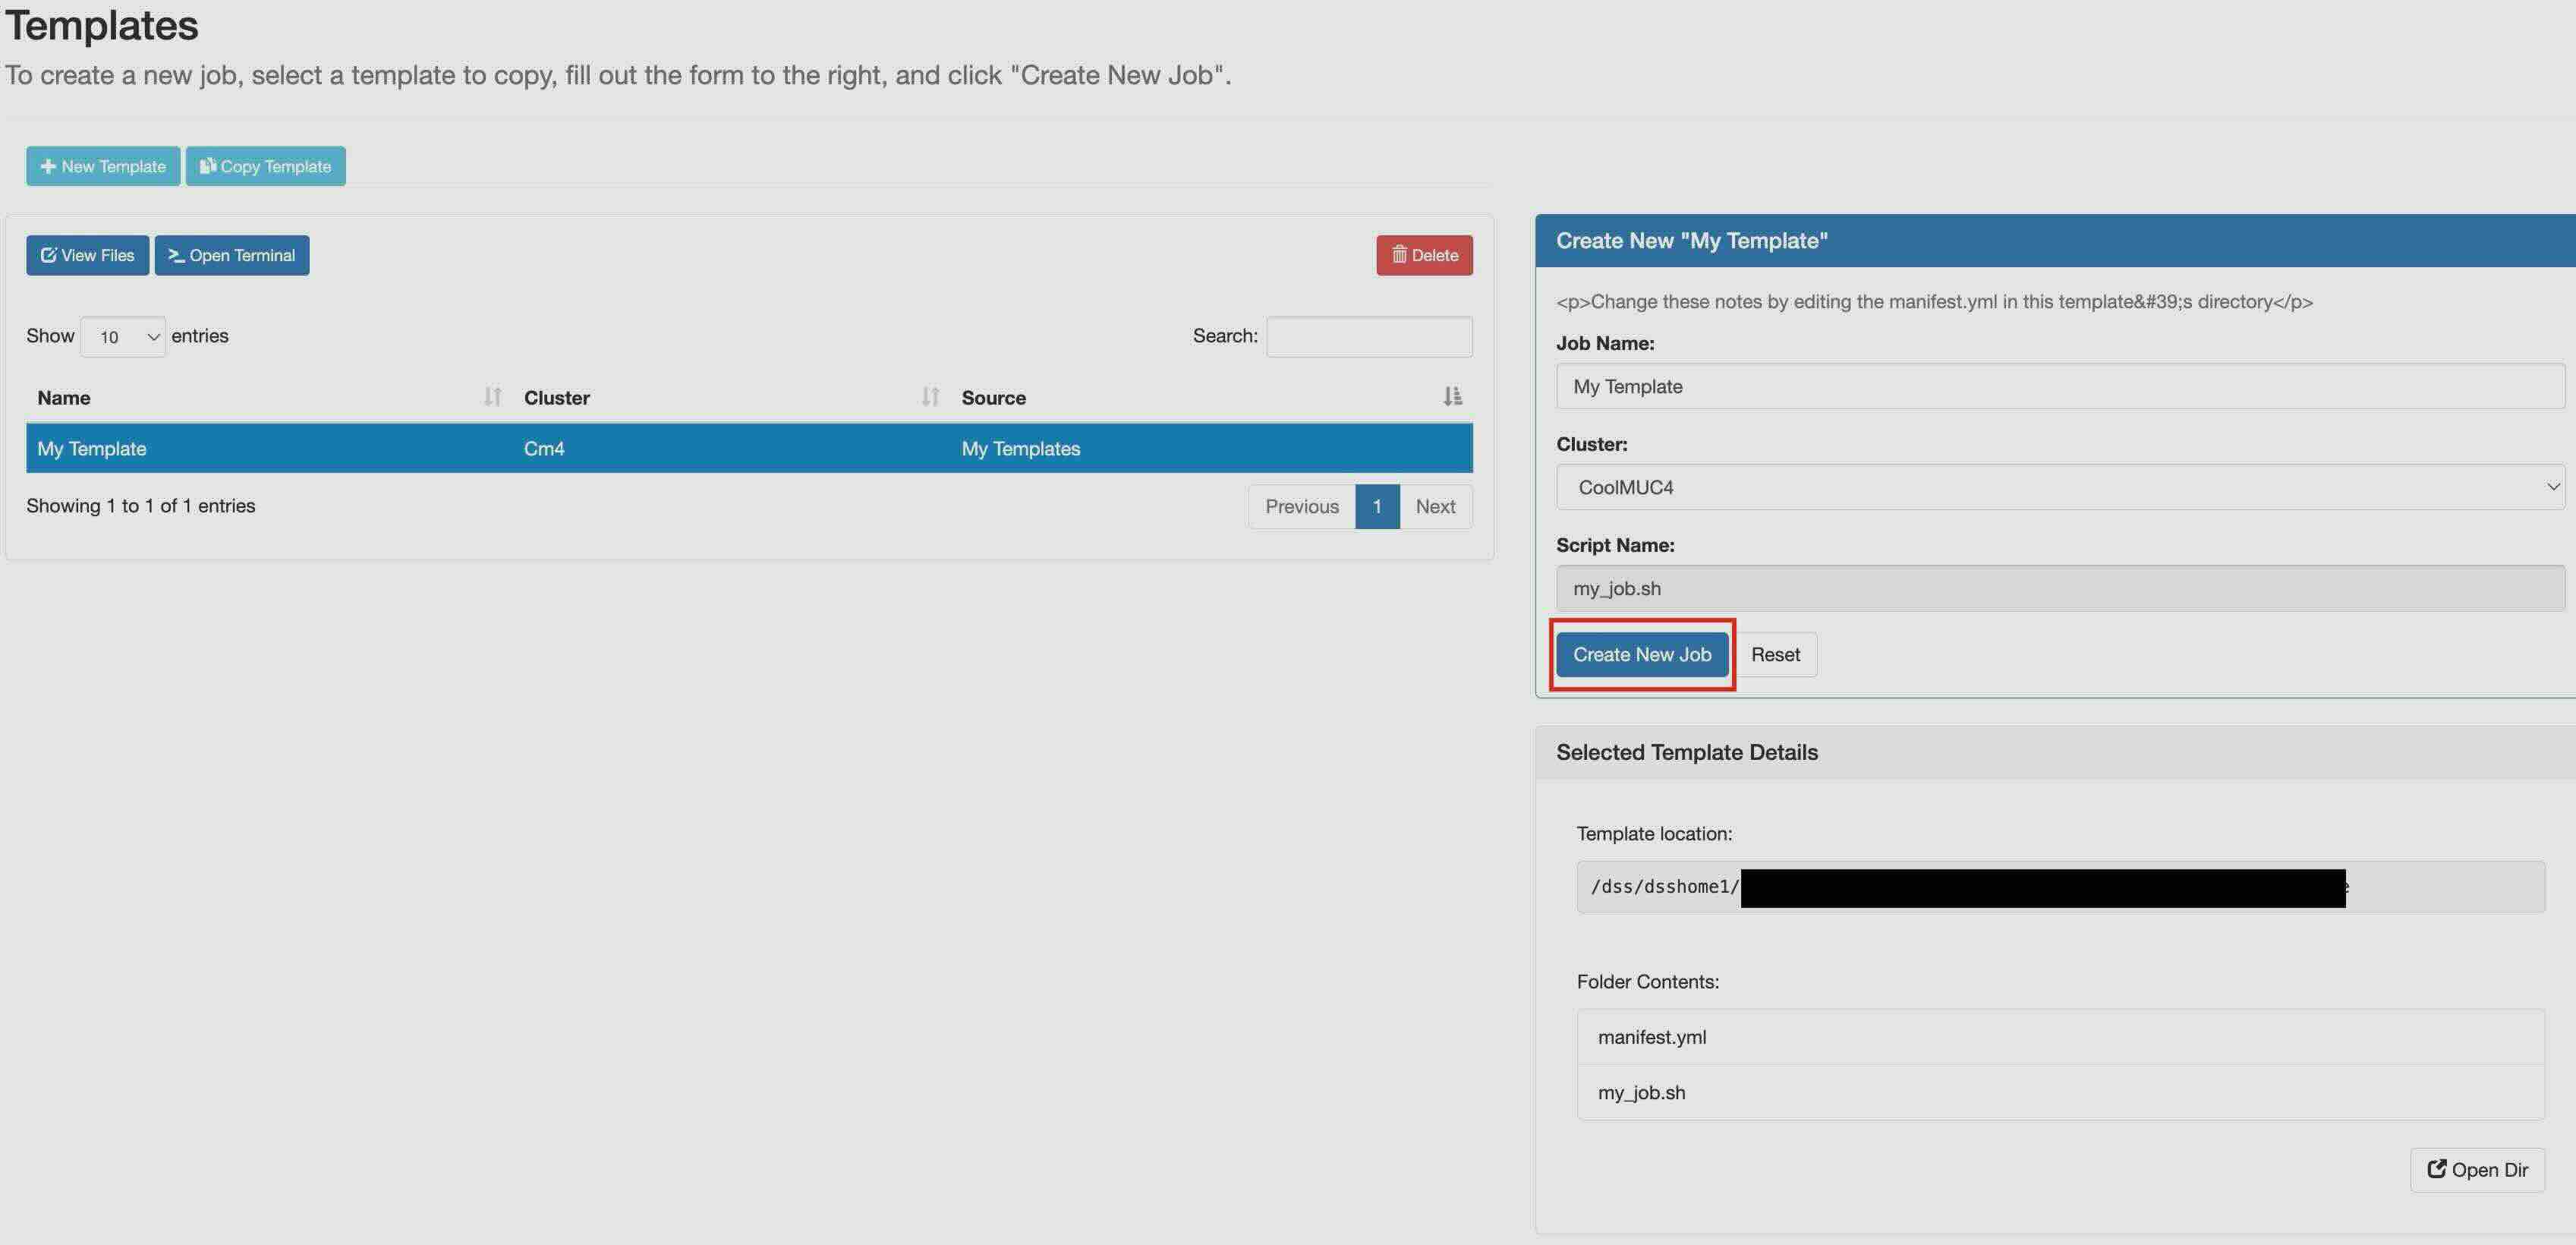Image resolution: width=2576 pixels, height=1245 pixels.
Task: Focus the Job Name text field
Action: coord(2060,386)
